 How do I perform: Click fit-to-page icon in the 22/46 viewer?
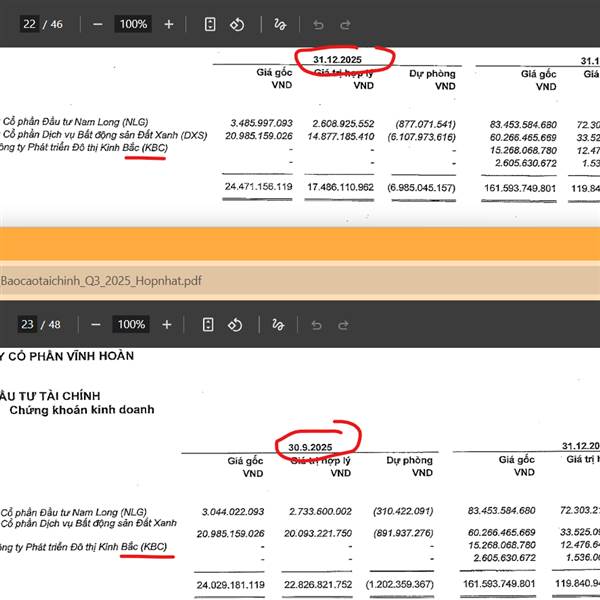point(210,24)
